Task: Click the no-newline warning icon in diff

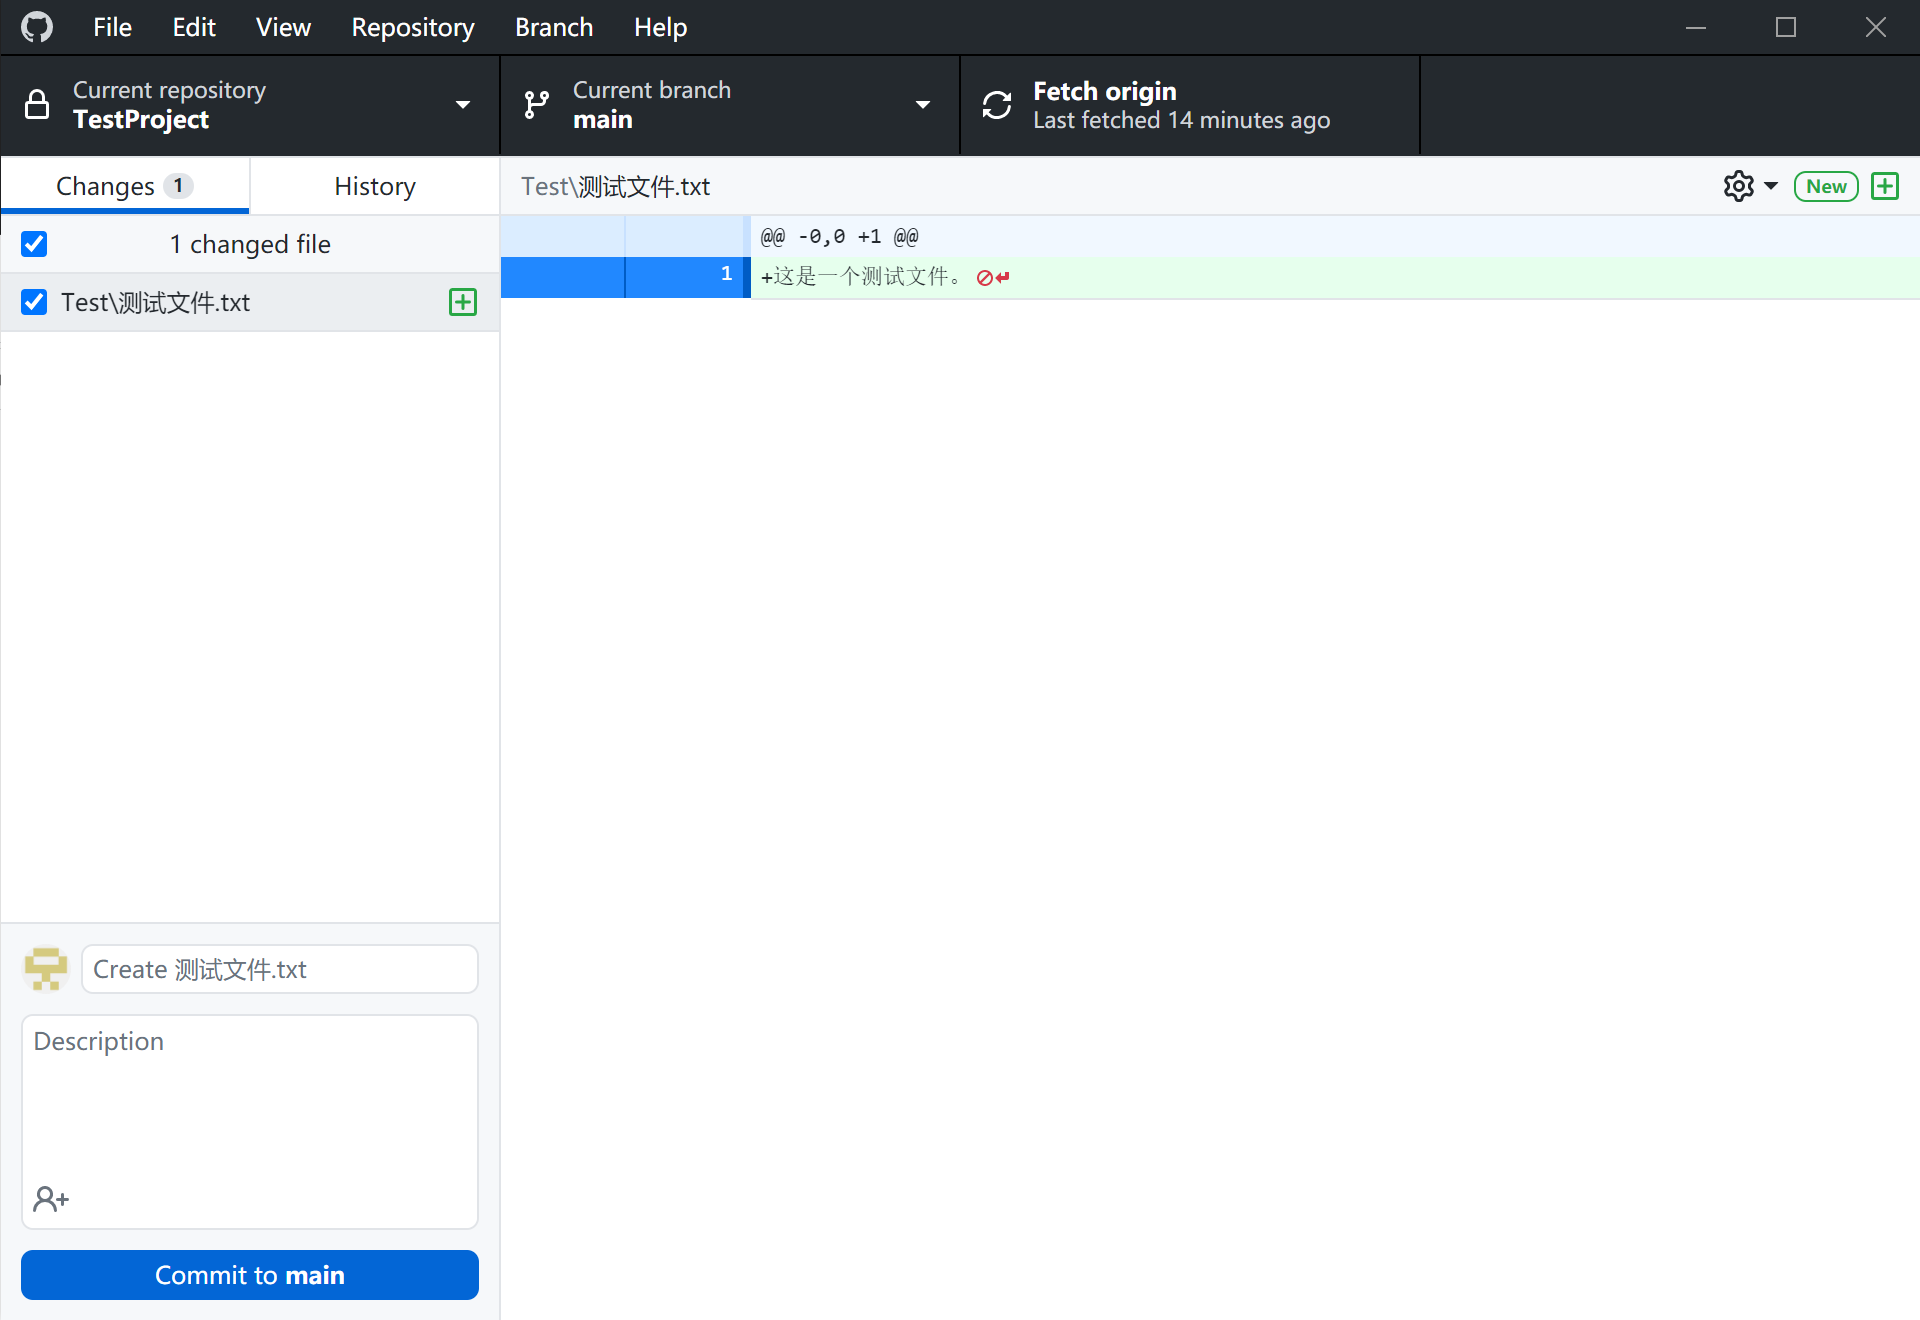Action: point(993,278)
